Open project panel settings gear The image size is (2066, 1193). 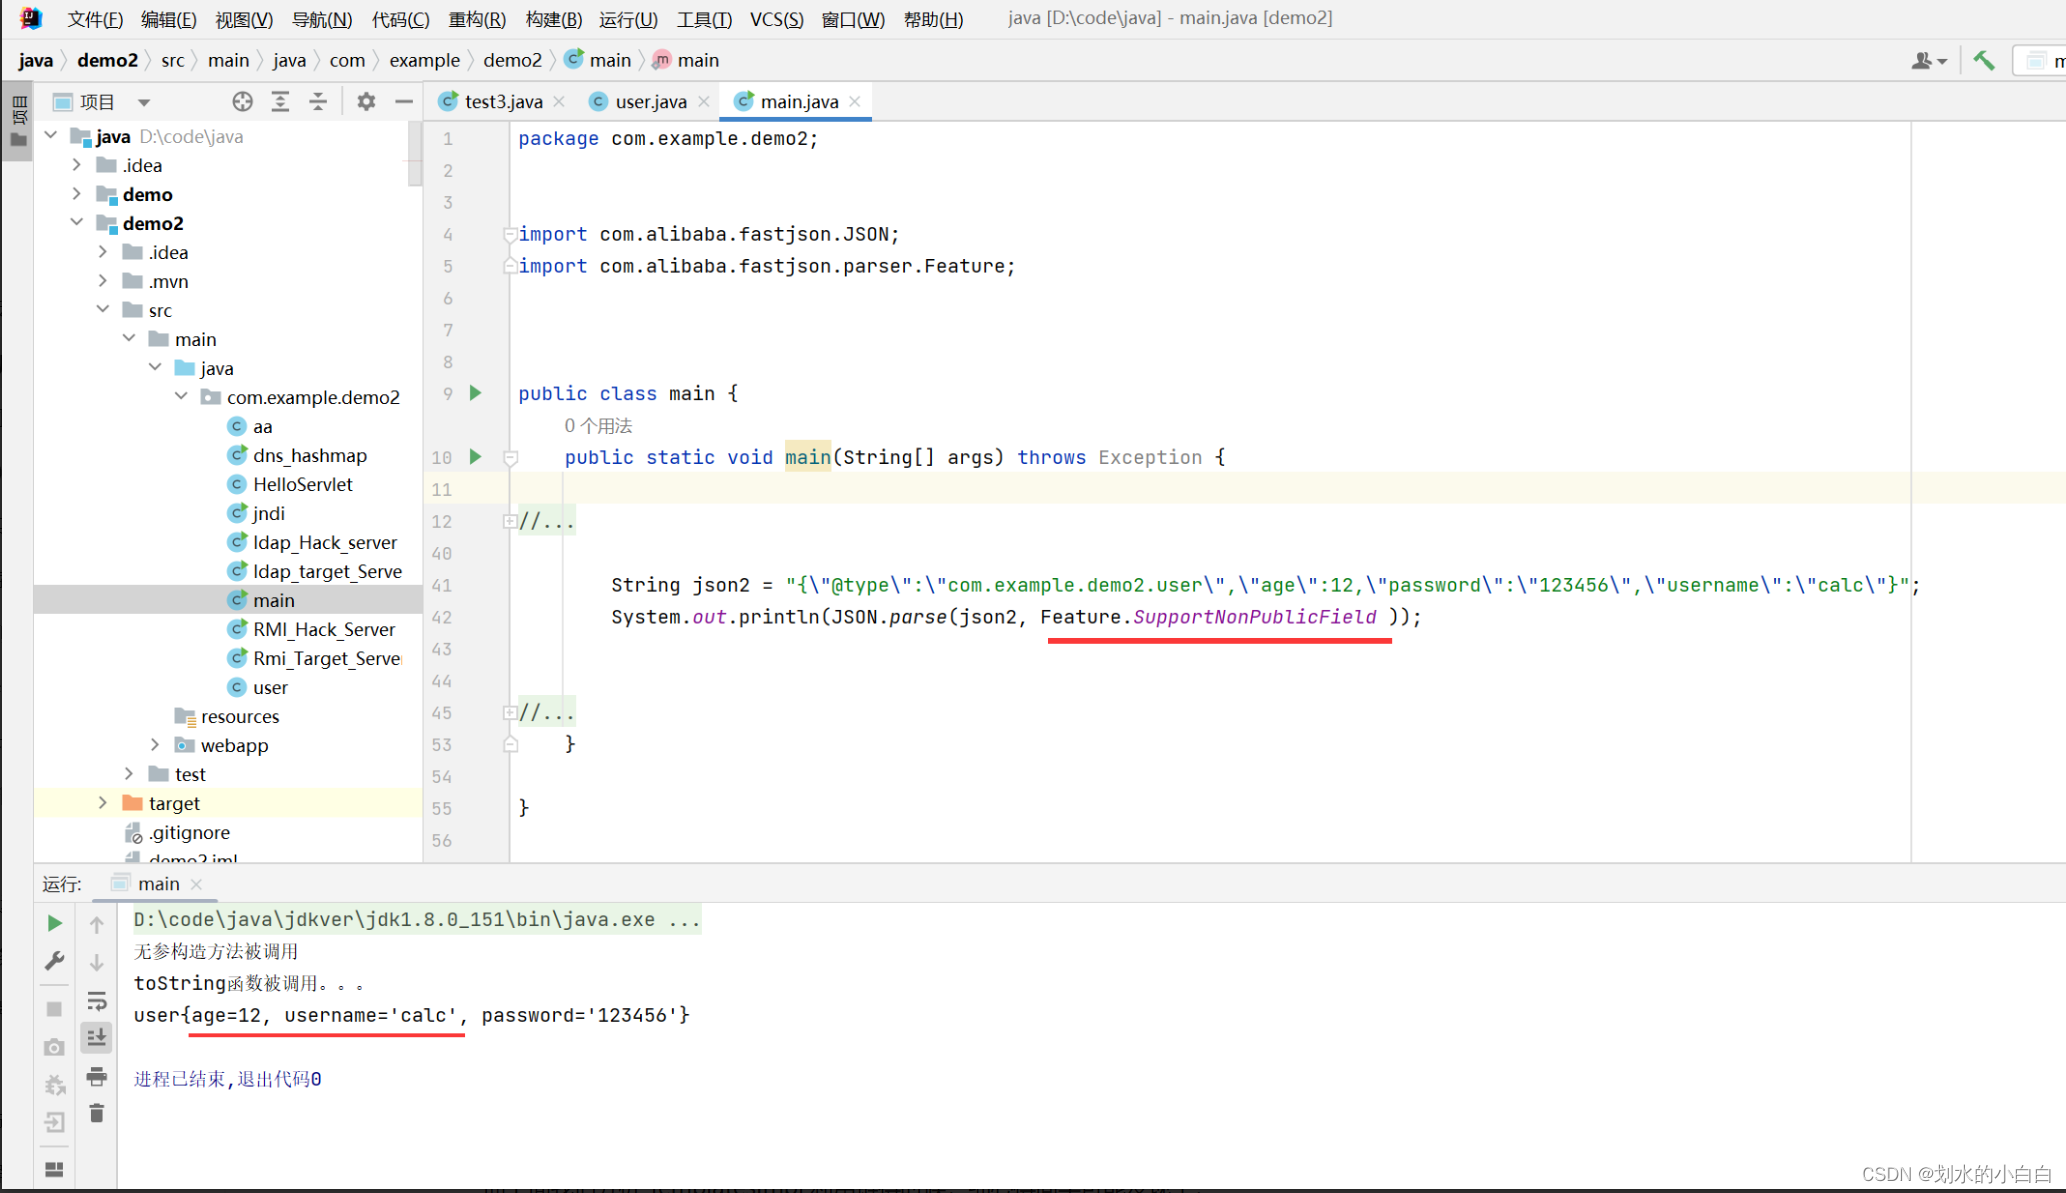pyautogui.click(x=366, y=101)
